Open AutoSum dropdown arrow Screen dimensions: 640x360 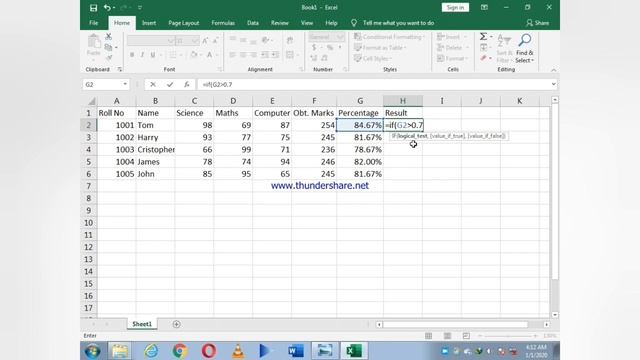click(x=491, y=37)
